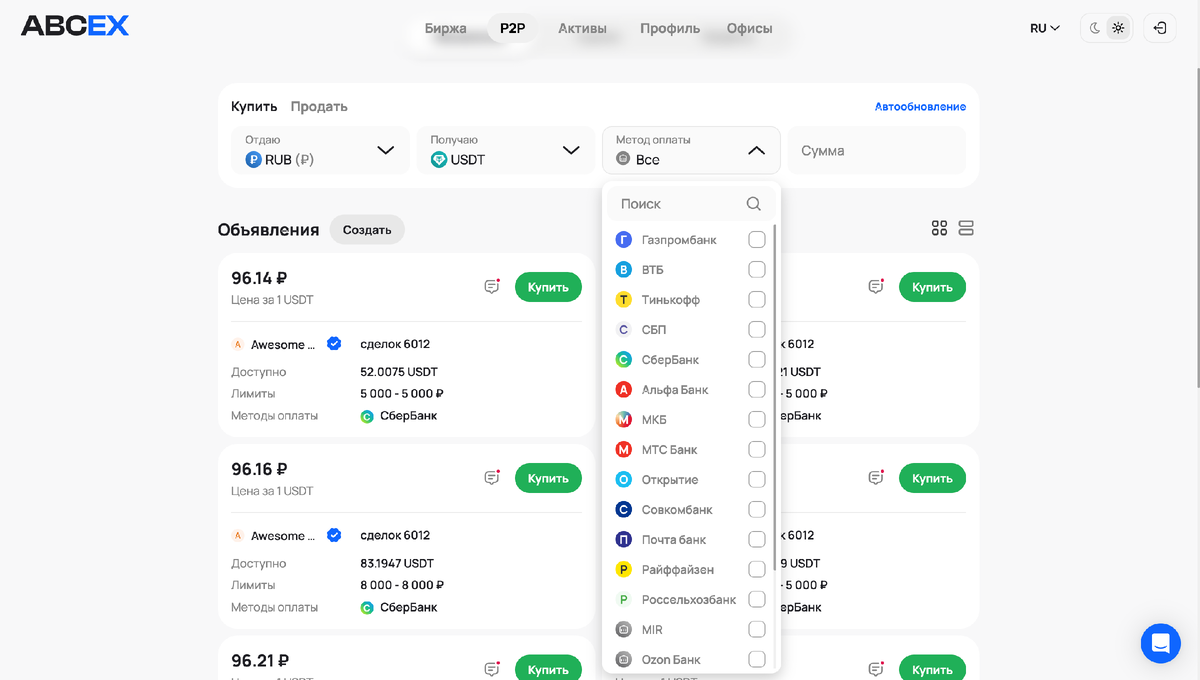Screen dimensions: 1200x680
Task: Open chat icon on 96.16 ₽ offer
Action: coord(492,477)
